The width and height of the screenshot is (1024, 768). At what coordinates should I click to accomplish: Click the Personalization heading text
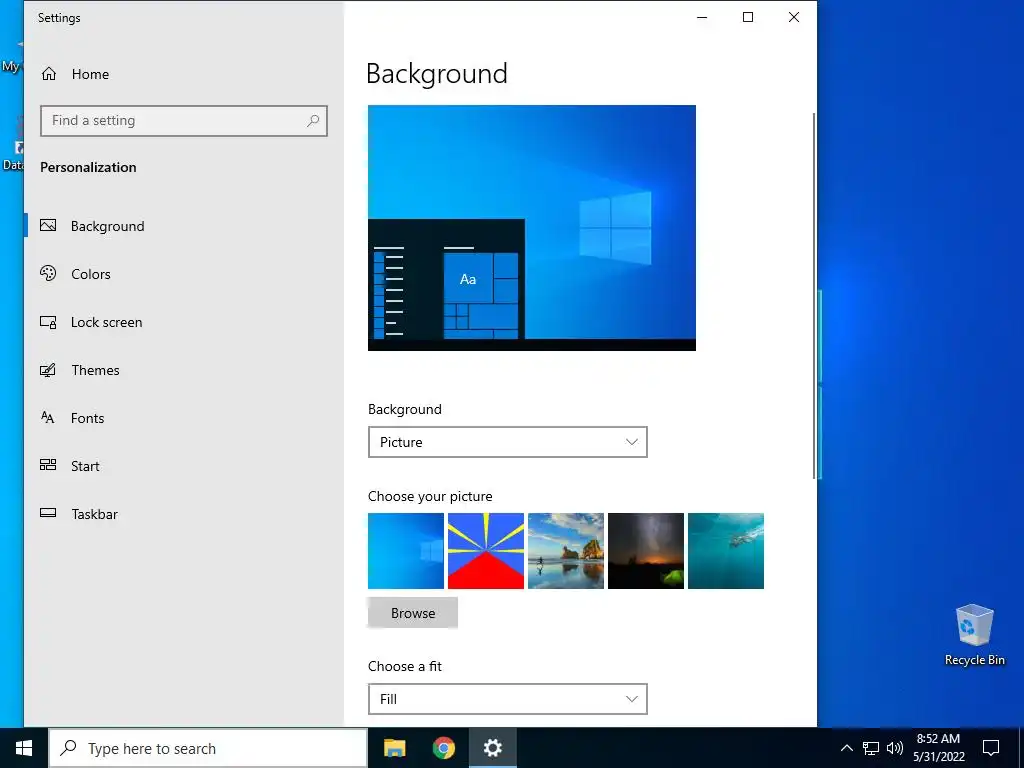click(x=88, y=167)
